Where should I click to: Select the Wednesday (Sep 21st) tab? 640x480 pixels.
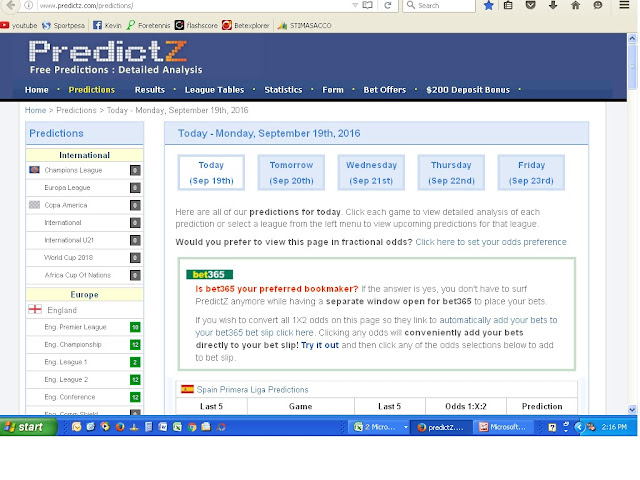pos(371,173)
